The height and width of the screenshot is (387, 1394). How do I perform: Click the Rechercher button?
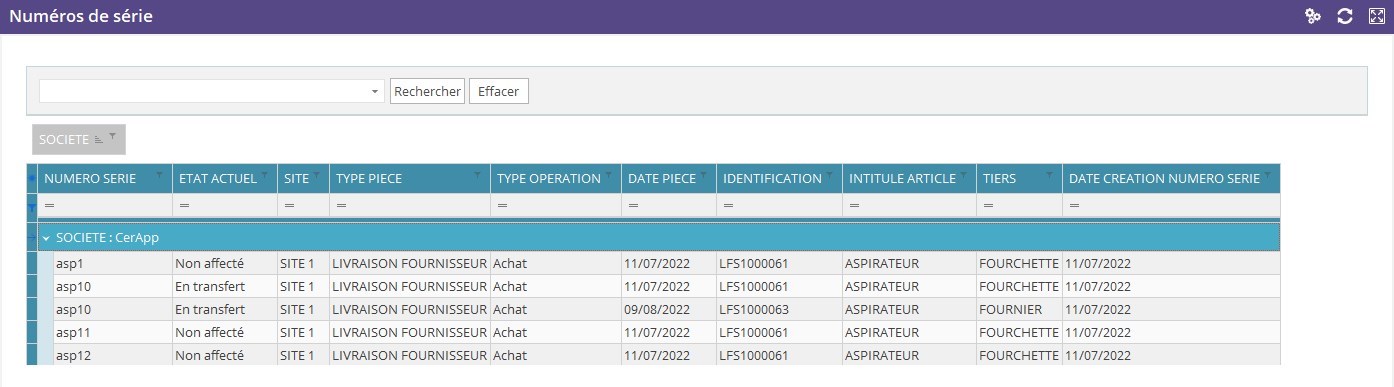(427, 91)
